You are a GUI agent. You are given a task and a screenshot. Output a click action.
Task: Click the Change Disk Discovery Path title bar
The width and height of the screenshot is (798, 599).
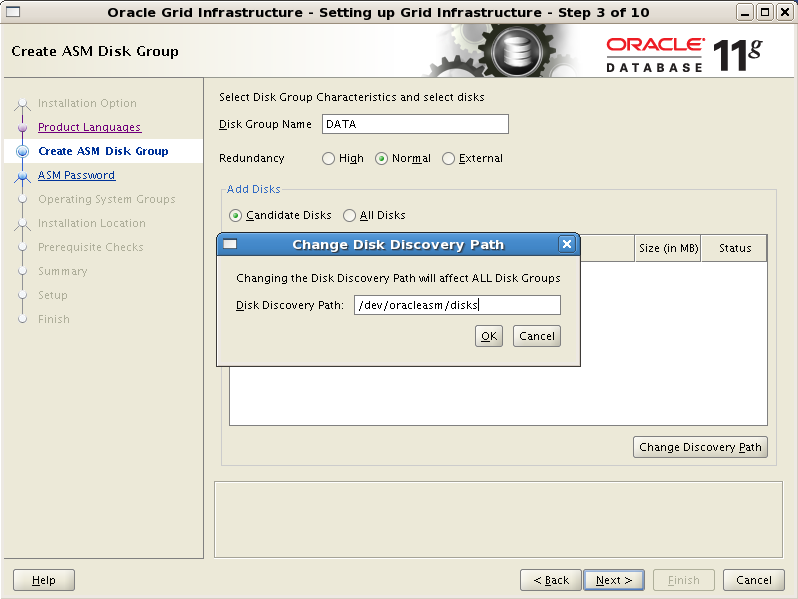point(398,244)
